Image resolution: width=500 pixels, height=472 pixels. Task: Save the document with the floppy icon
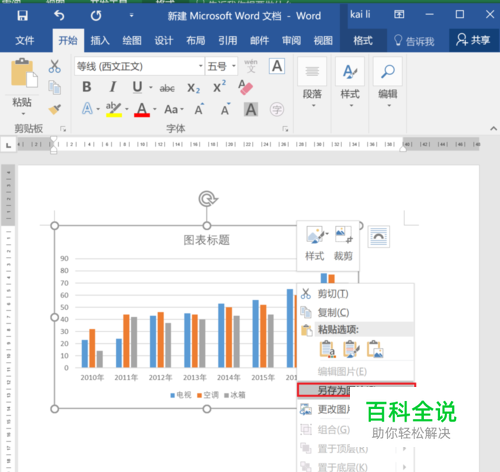tap(23, 15)
